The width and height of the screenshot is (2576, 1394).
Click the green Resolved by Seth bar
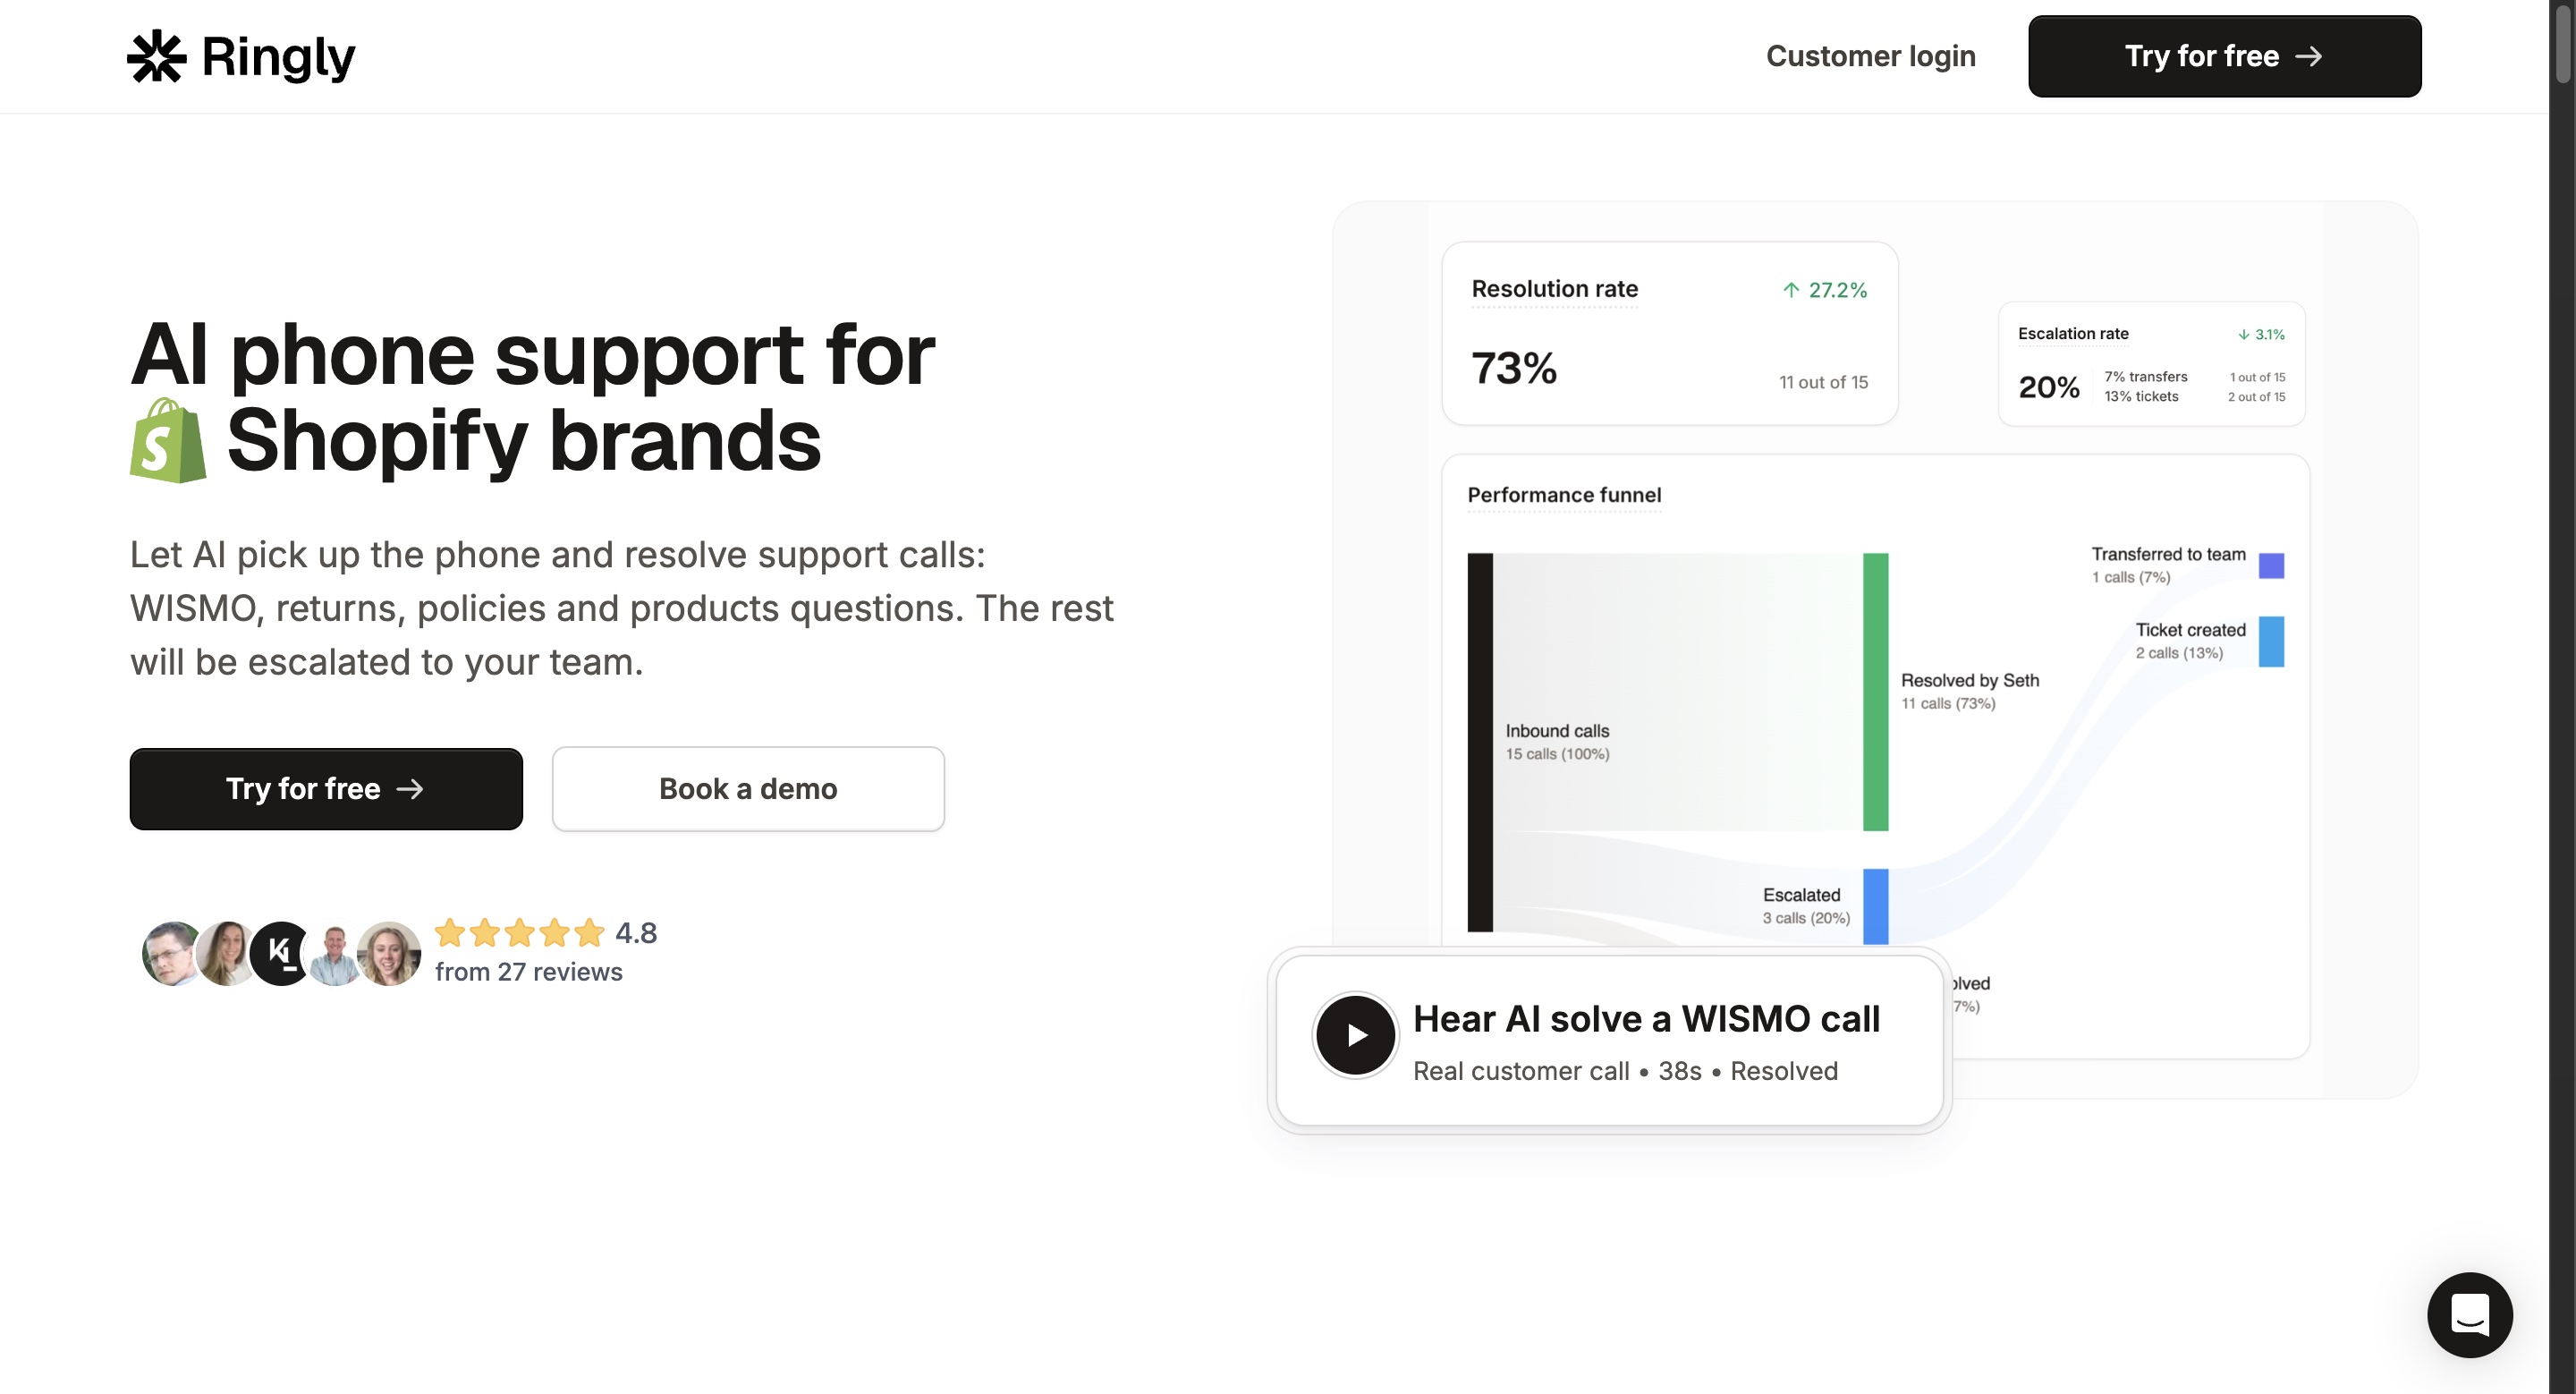(1875, 691)
